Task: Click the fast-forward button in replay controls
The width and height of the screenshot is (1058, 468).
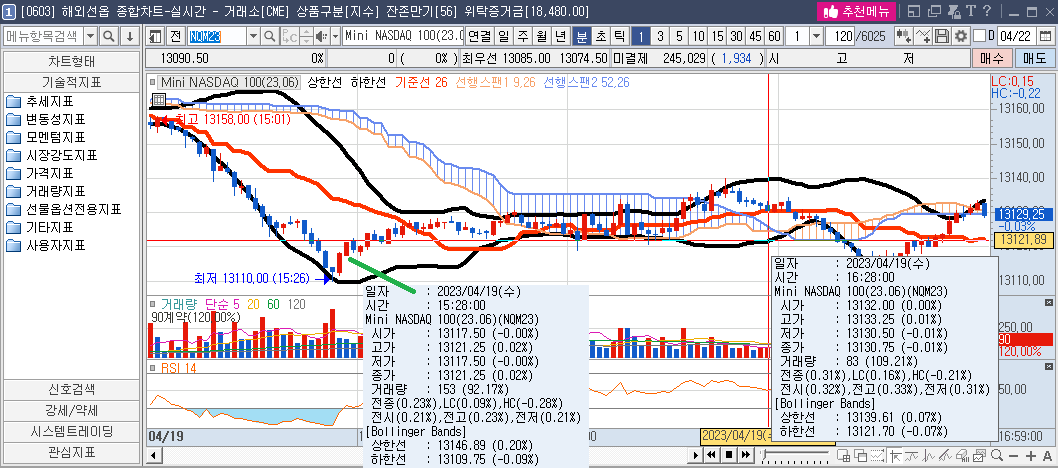Action: [746, 455]
